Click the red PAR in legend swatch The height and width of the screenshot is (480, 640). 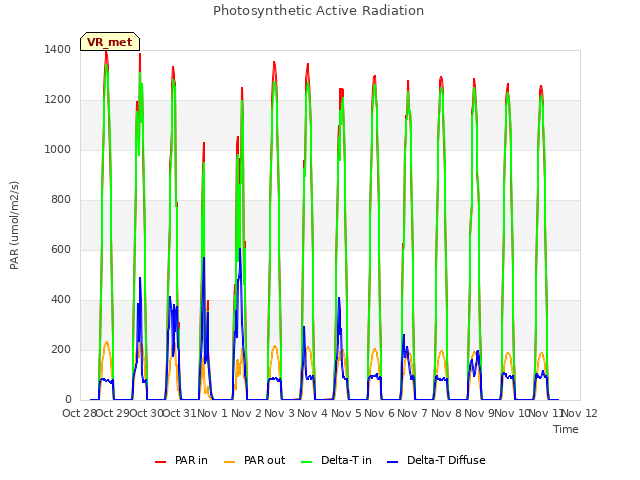point(160,462)
